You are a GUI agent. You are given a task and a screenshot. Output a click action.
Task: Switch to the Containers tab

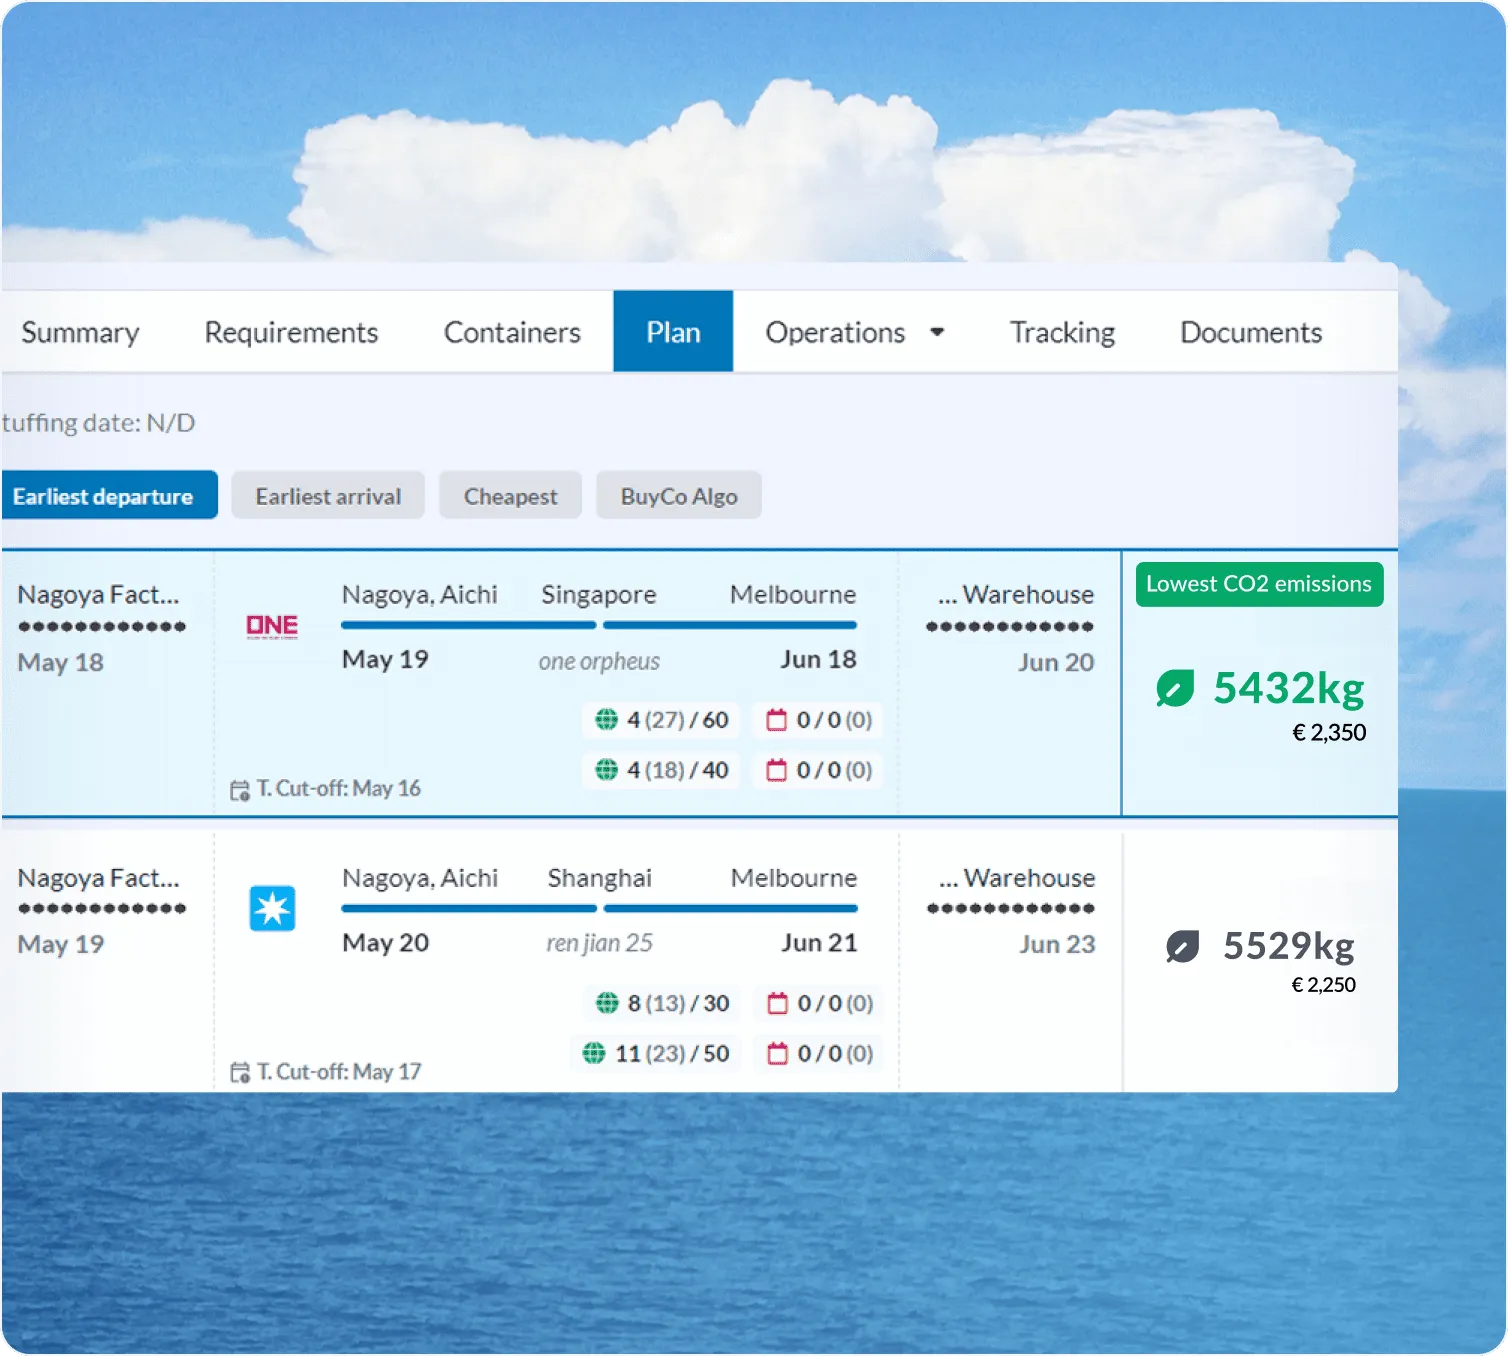[x=512, y=332]
